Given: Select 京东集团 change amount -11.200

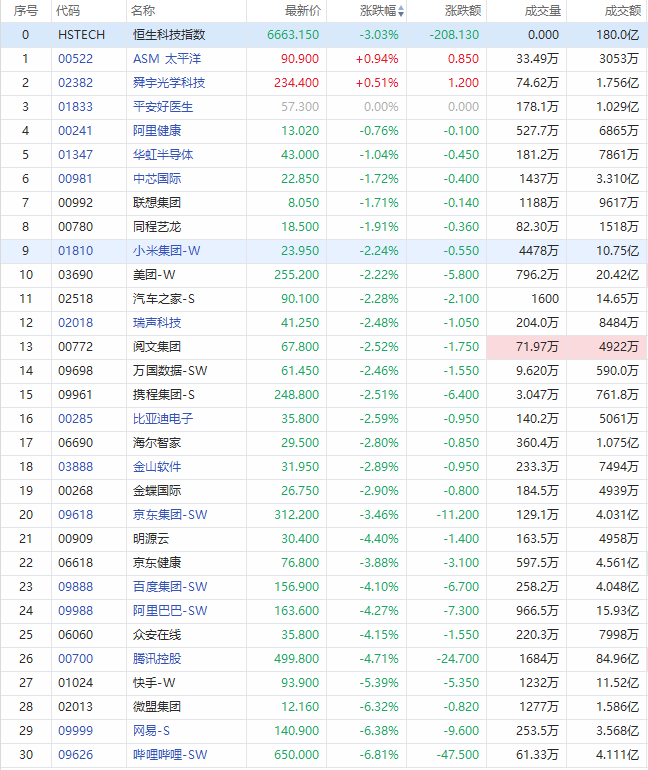Looking at the screenshot, I should tap(458, 515).
